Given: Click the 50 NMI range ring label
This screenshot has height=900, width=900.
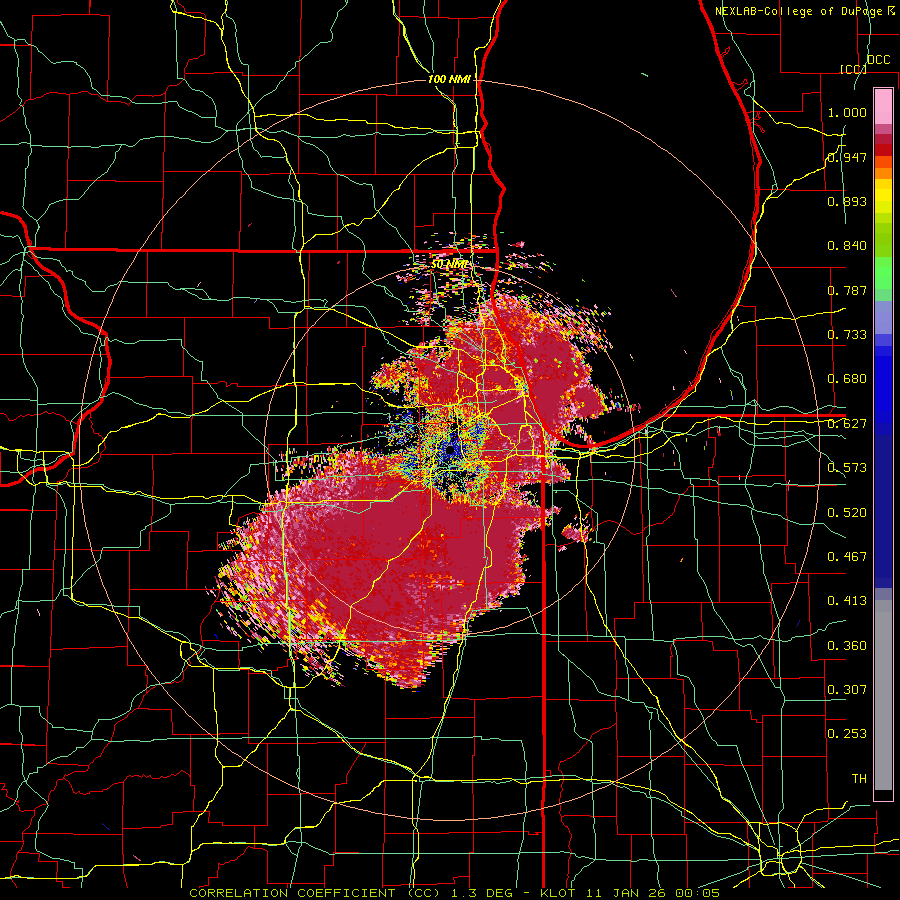Looking at the screenshot, I should (449, 264).
